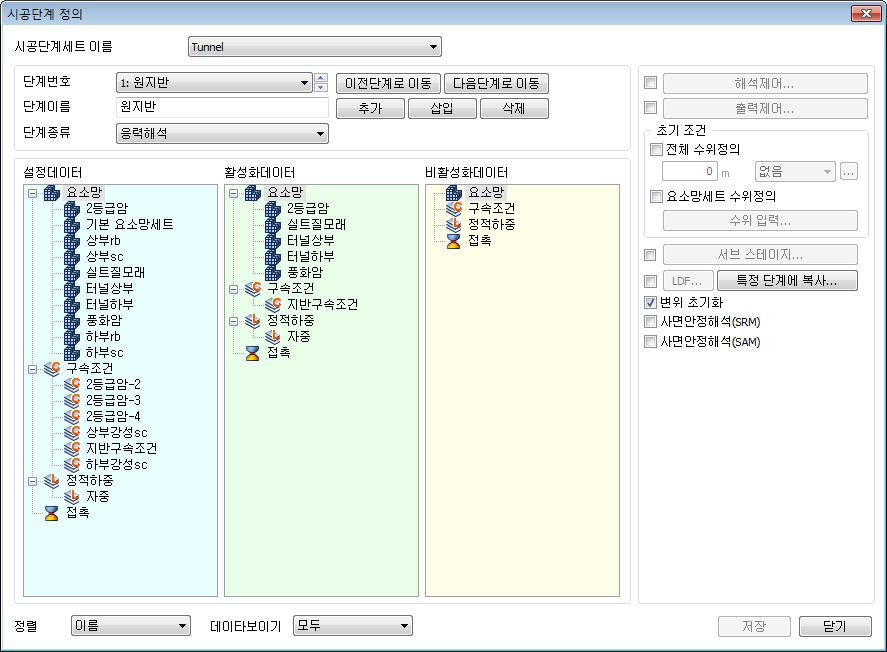Click the 터널상부 mesh icon in 활성화데이터
This screenshot has width=887, height=652.
pos(273,240)
